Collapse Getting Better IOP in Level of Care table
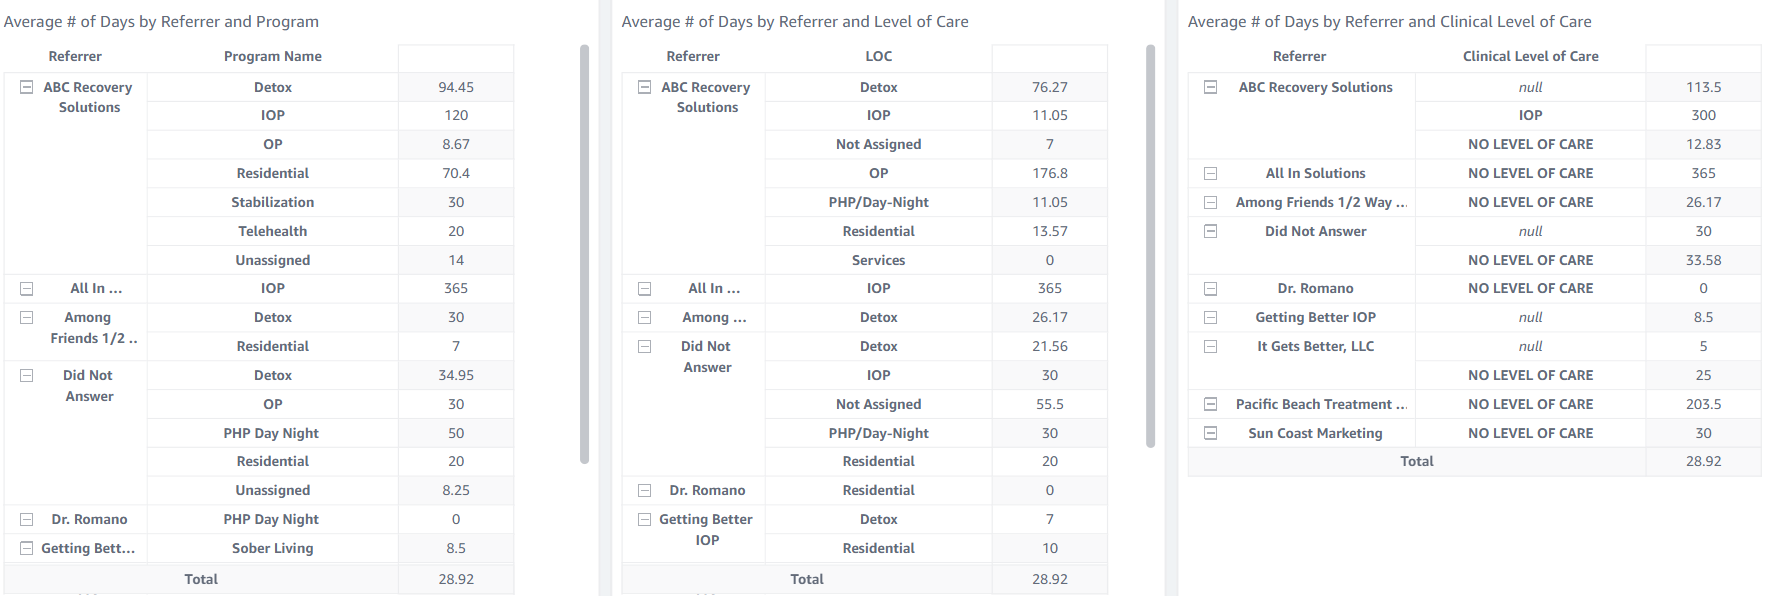The width and height of the screenshot is (1766, 596). 645,520
